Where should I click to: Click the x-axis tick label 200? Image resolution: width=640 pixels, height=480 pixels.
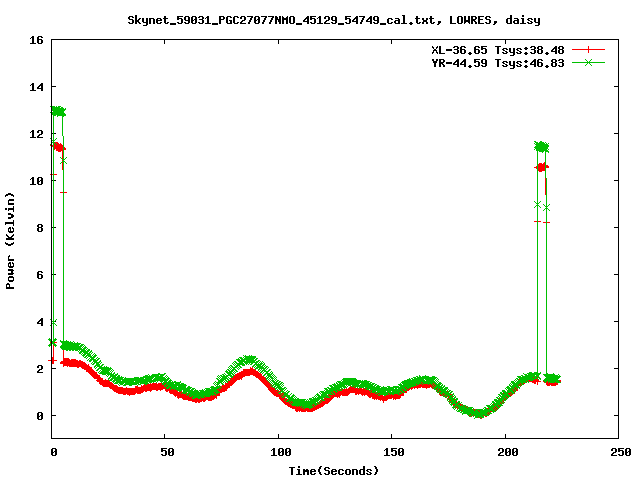click(x=507, y=452)
